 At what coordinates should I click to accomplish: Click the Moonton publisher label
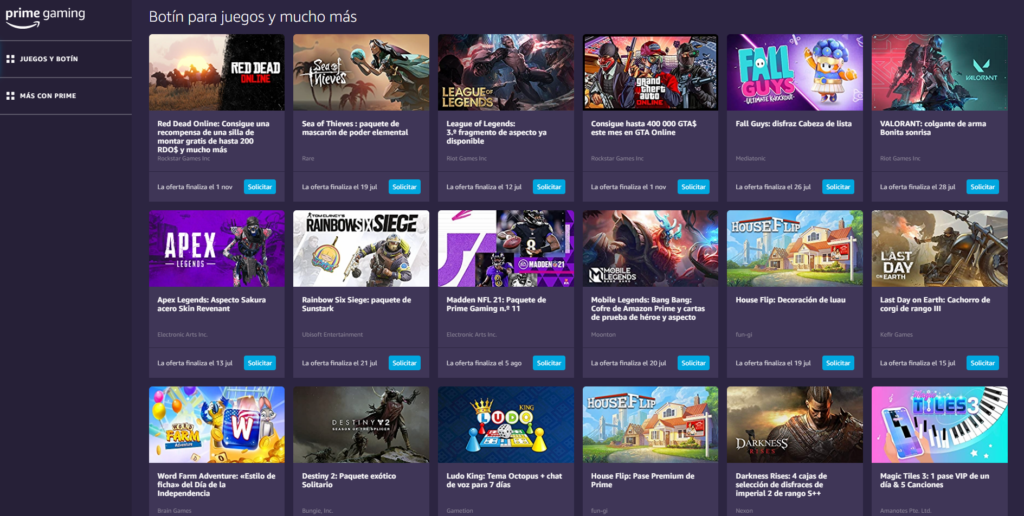pos(603,334)
